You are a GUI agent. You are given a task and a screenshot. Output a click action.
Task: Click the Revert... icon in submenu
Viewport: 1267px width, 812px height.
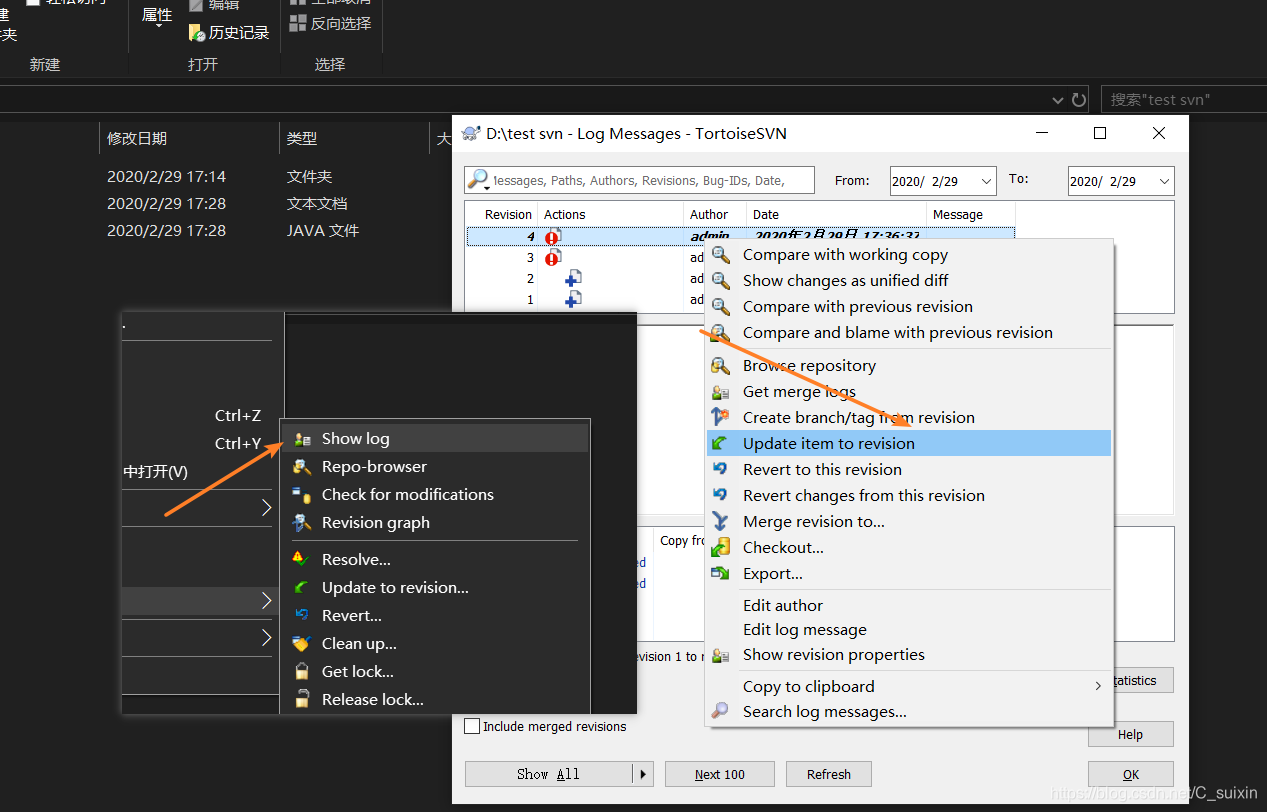[x=301, y=616]
